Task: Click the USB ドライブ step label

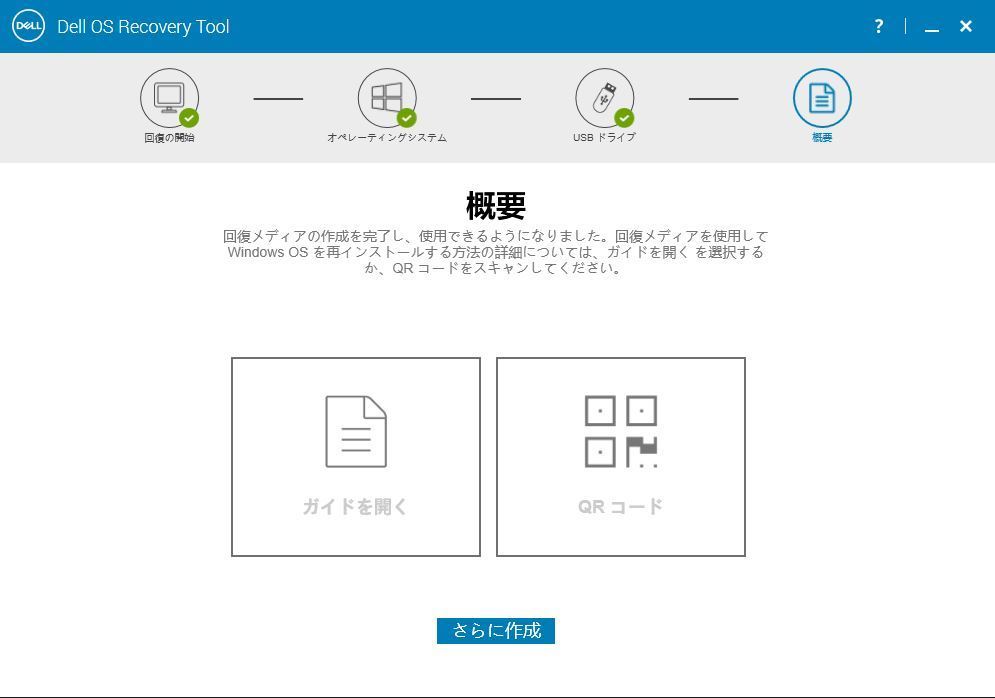Action: point(604,138)
